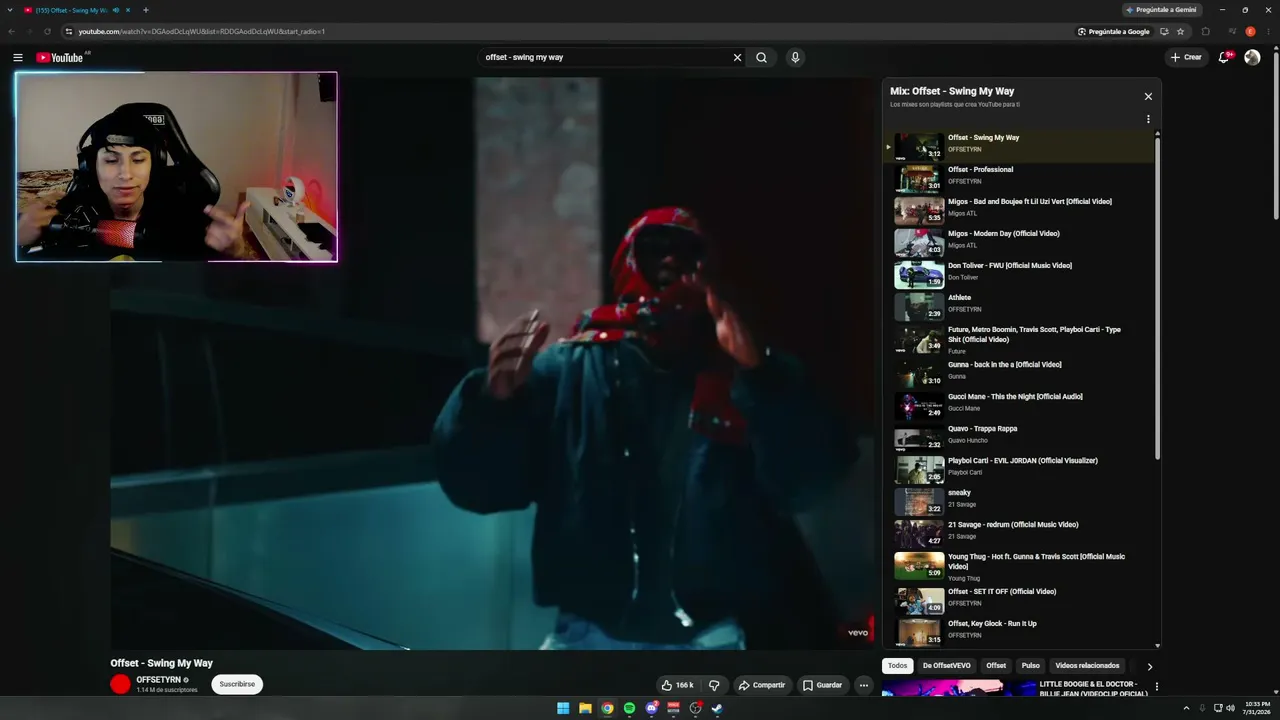Install app icon in the address bar
This screenshot has width=1280, height=720.
coord(1164,31)
